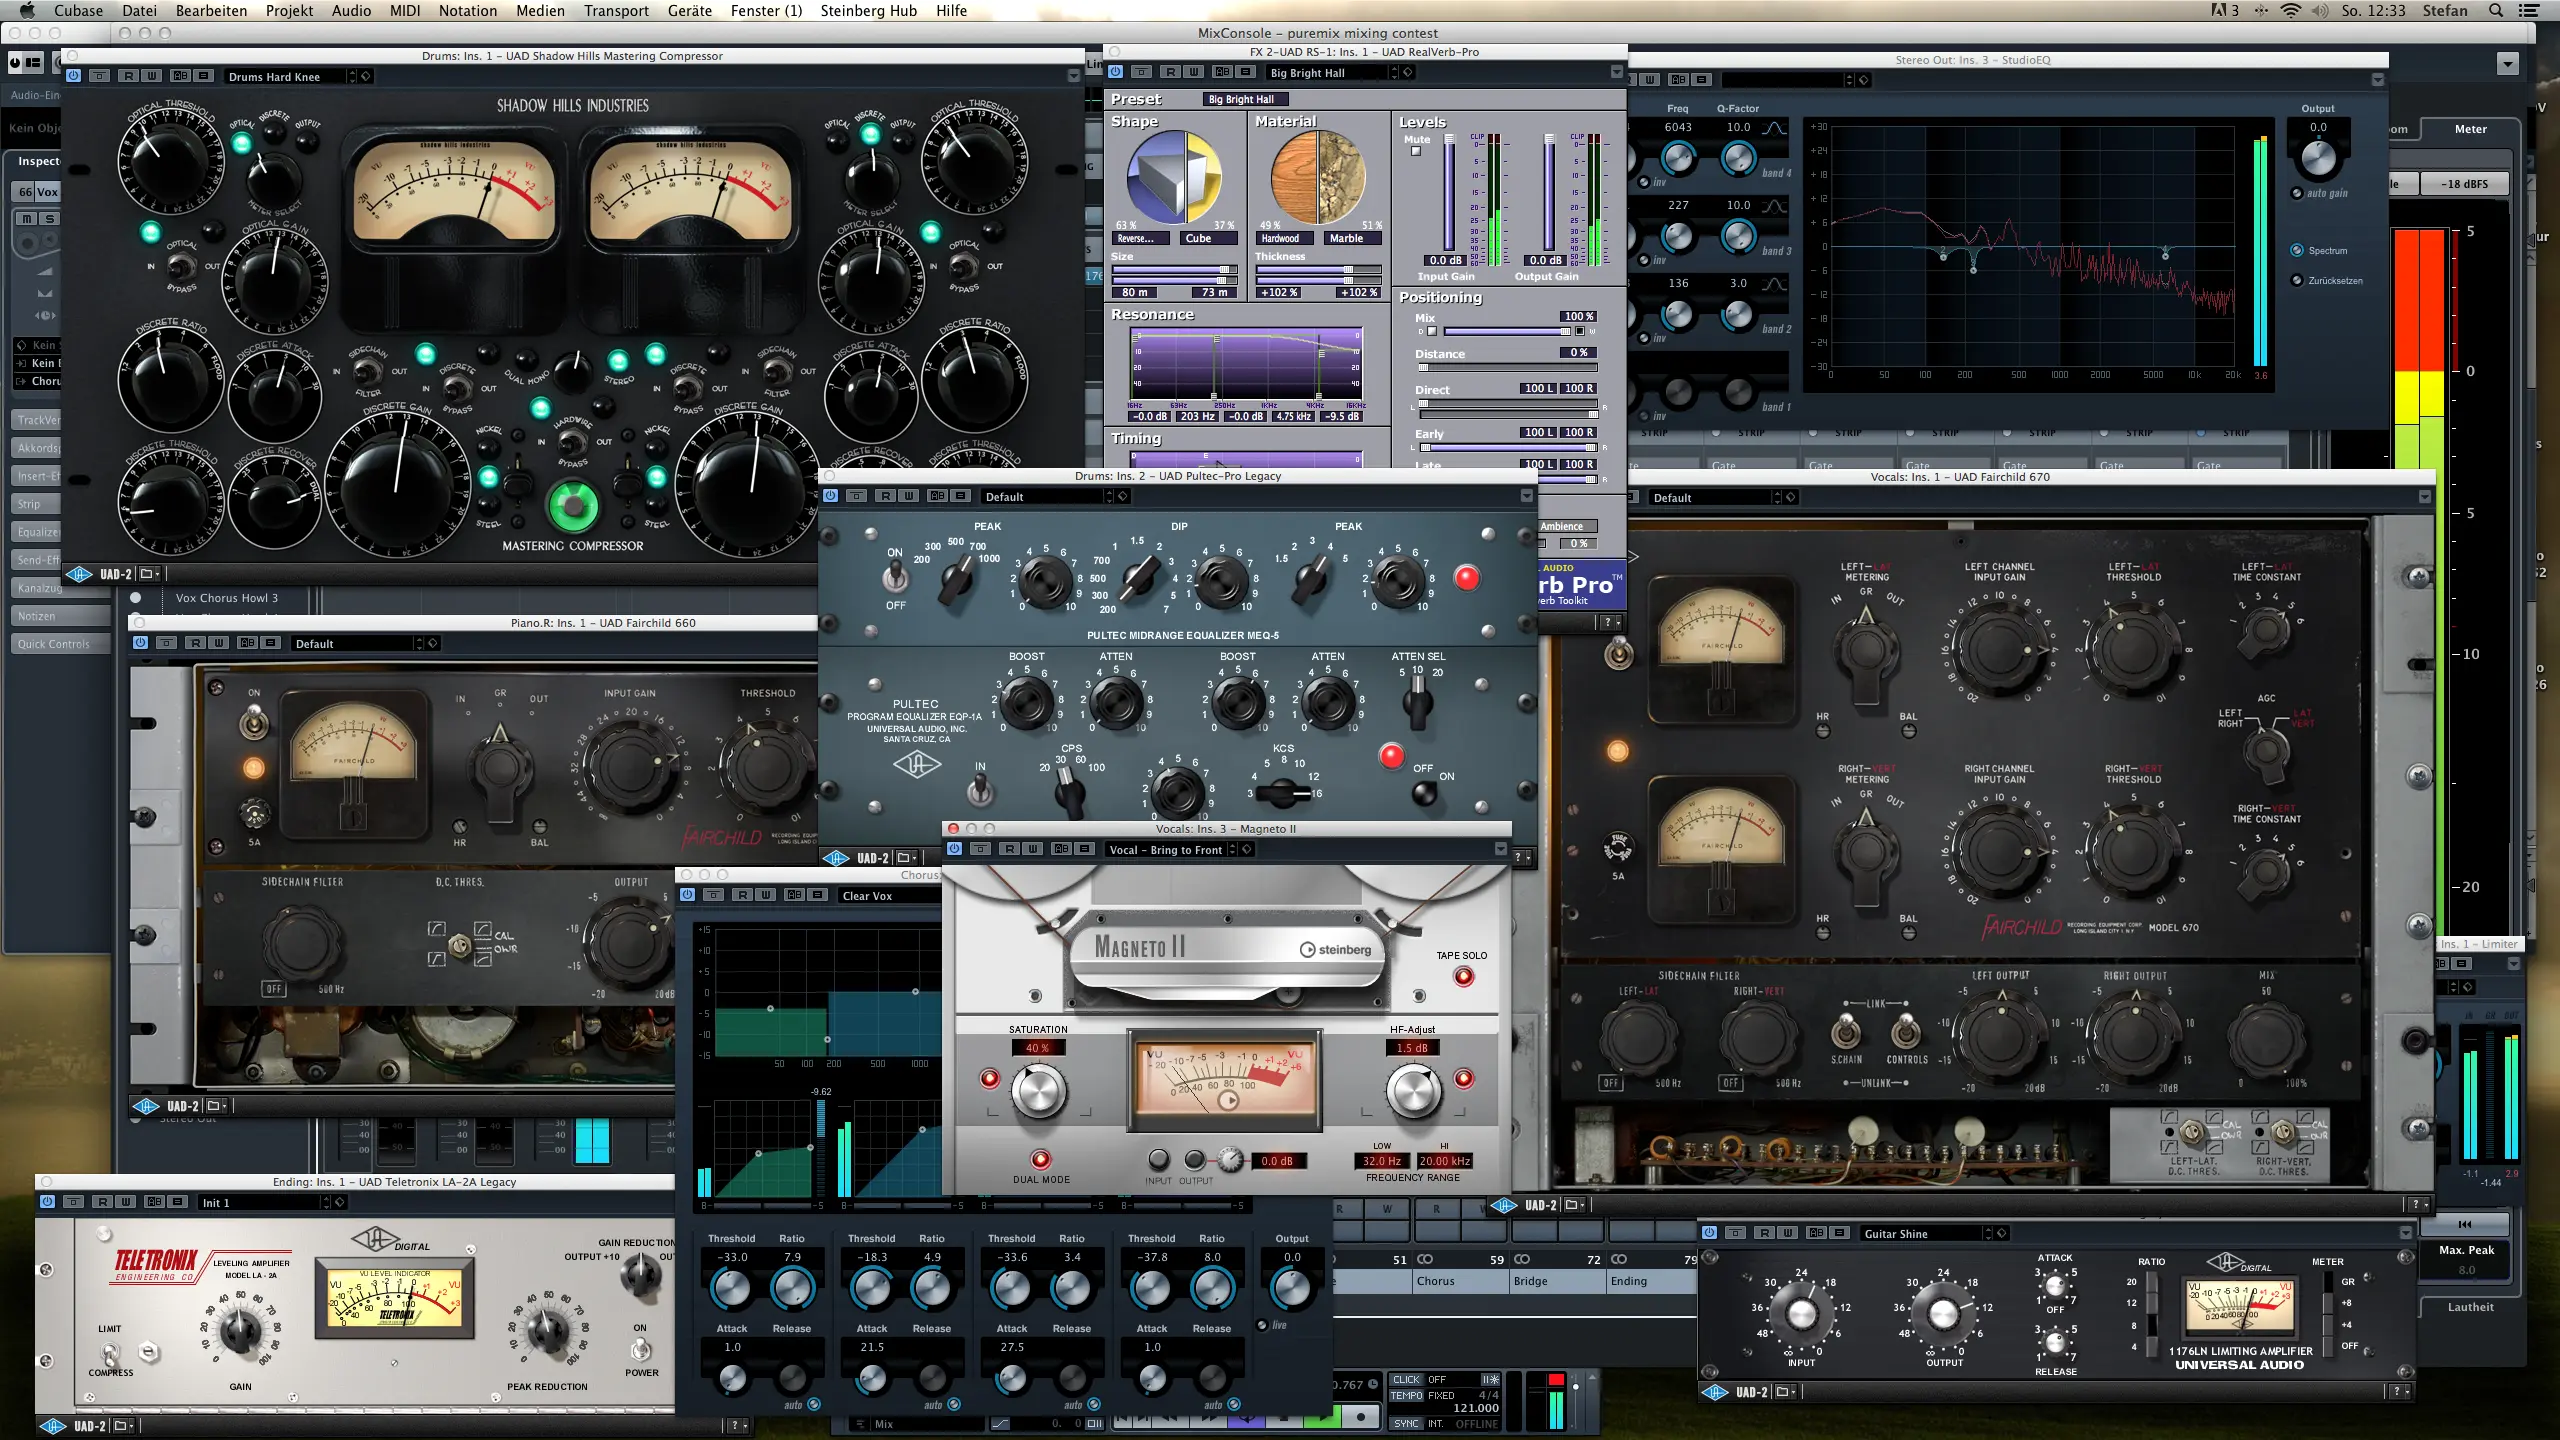Open the Wi-Fi status menu icon
Image resolution: width=2560 pixels, height=1440 pixels.
[x=2290, y=11]
